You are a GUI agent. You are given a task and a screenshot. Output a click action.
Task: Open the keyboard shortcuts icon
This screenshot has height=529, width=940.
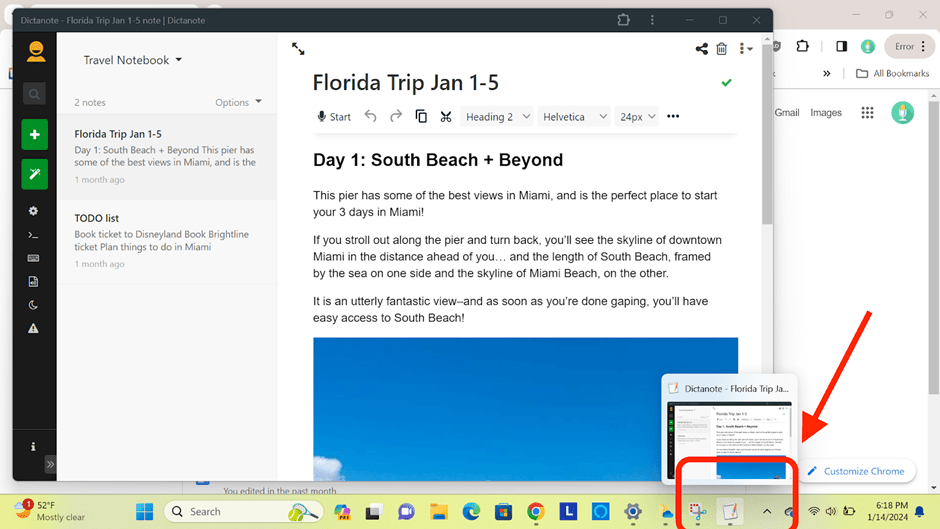click(34, 258)
